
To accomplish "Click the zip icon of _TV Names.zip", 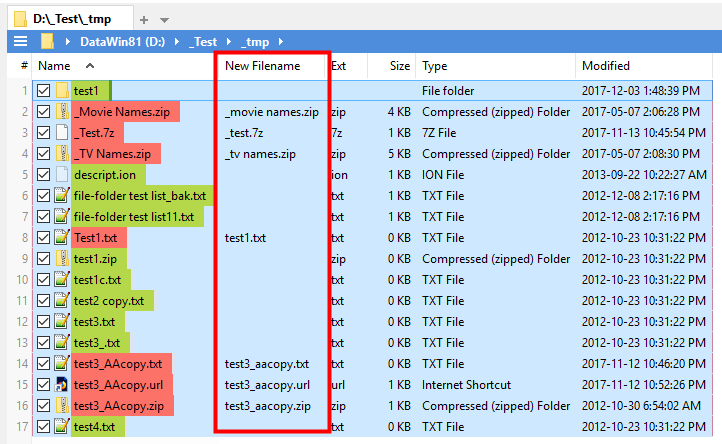I will (x=62, y=153).
